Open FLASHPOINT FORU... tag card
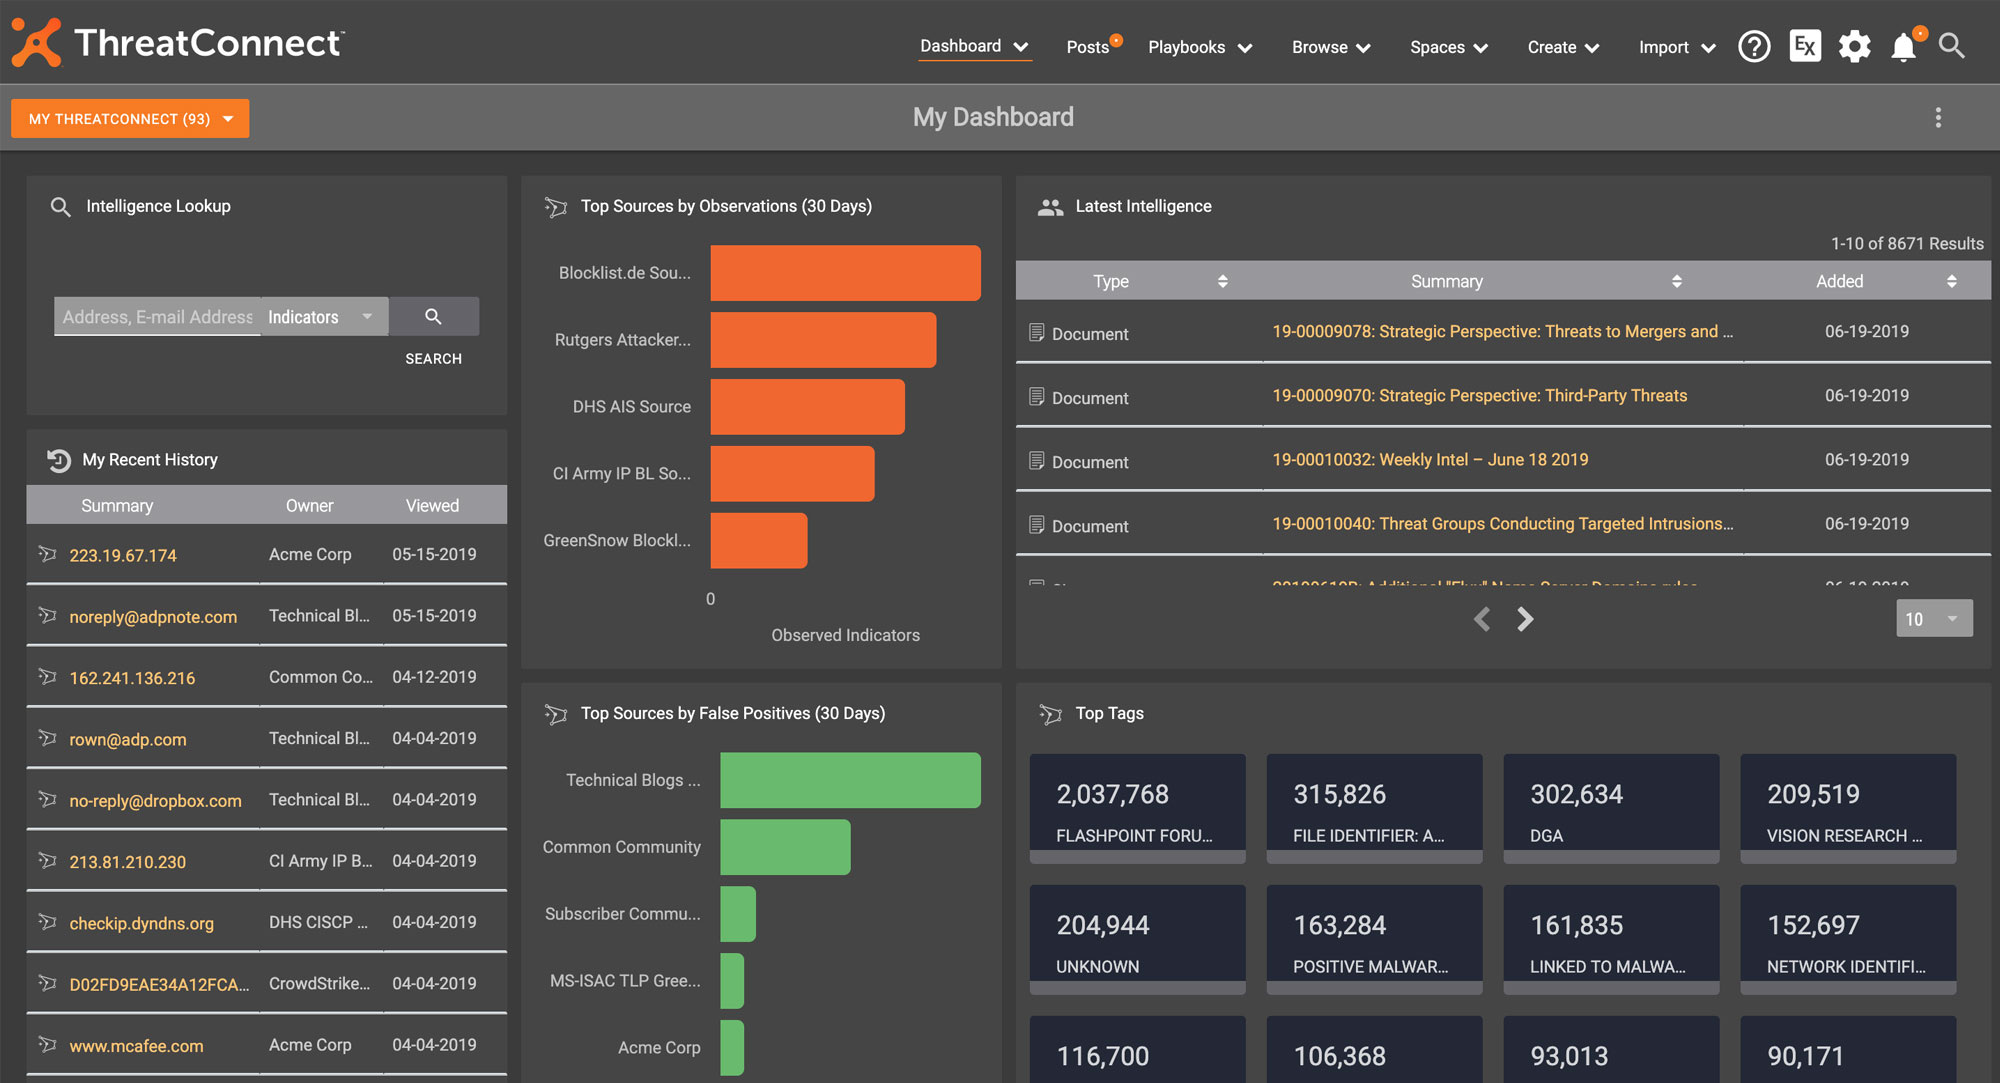2000x1083 pixels. coord(1138,808)
